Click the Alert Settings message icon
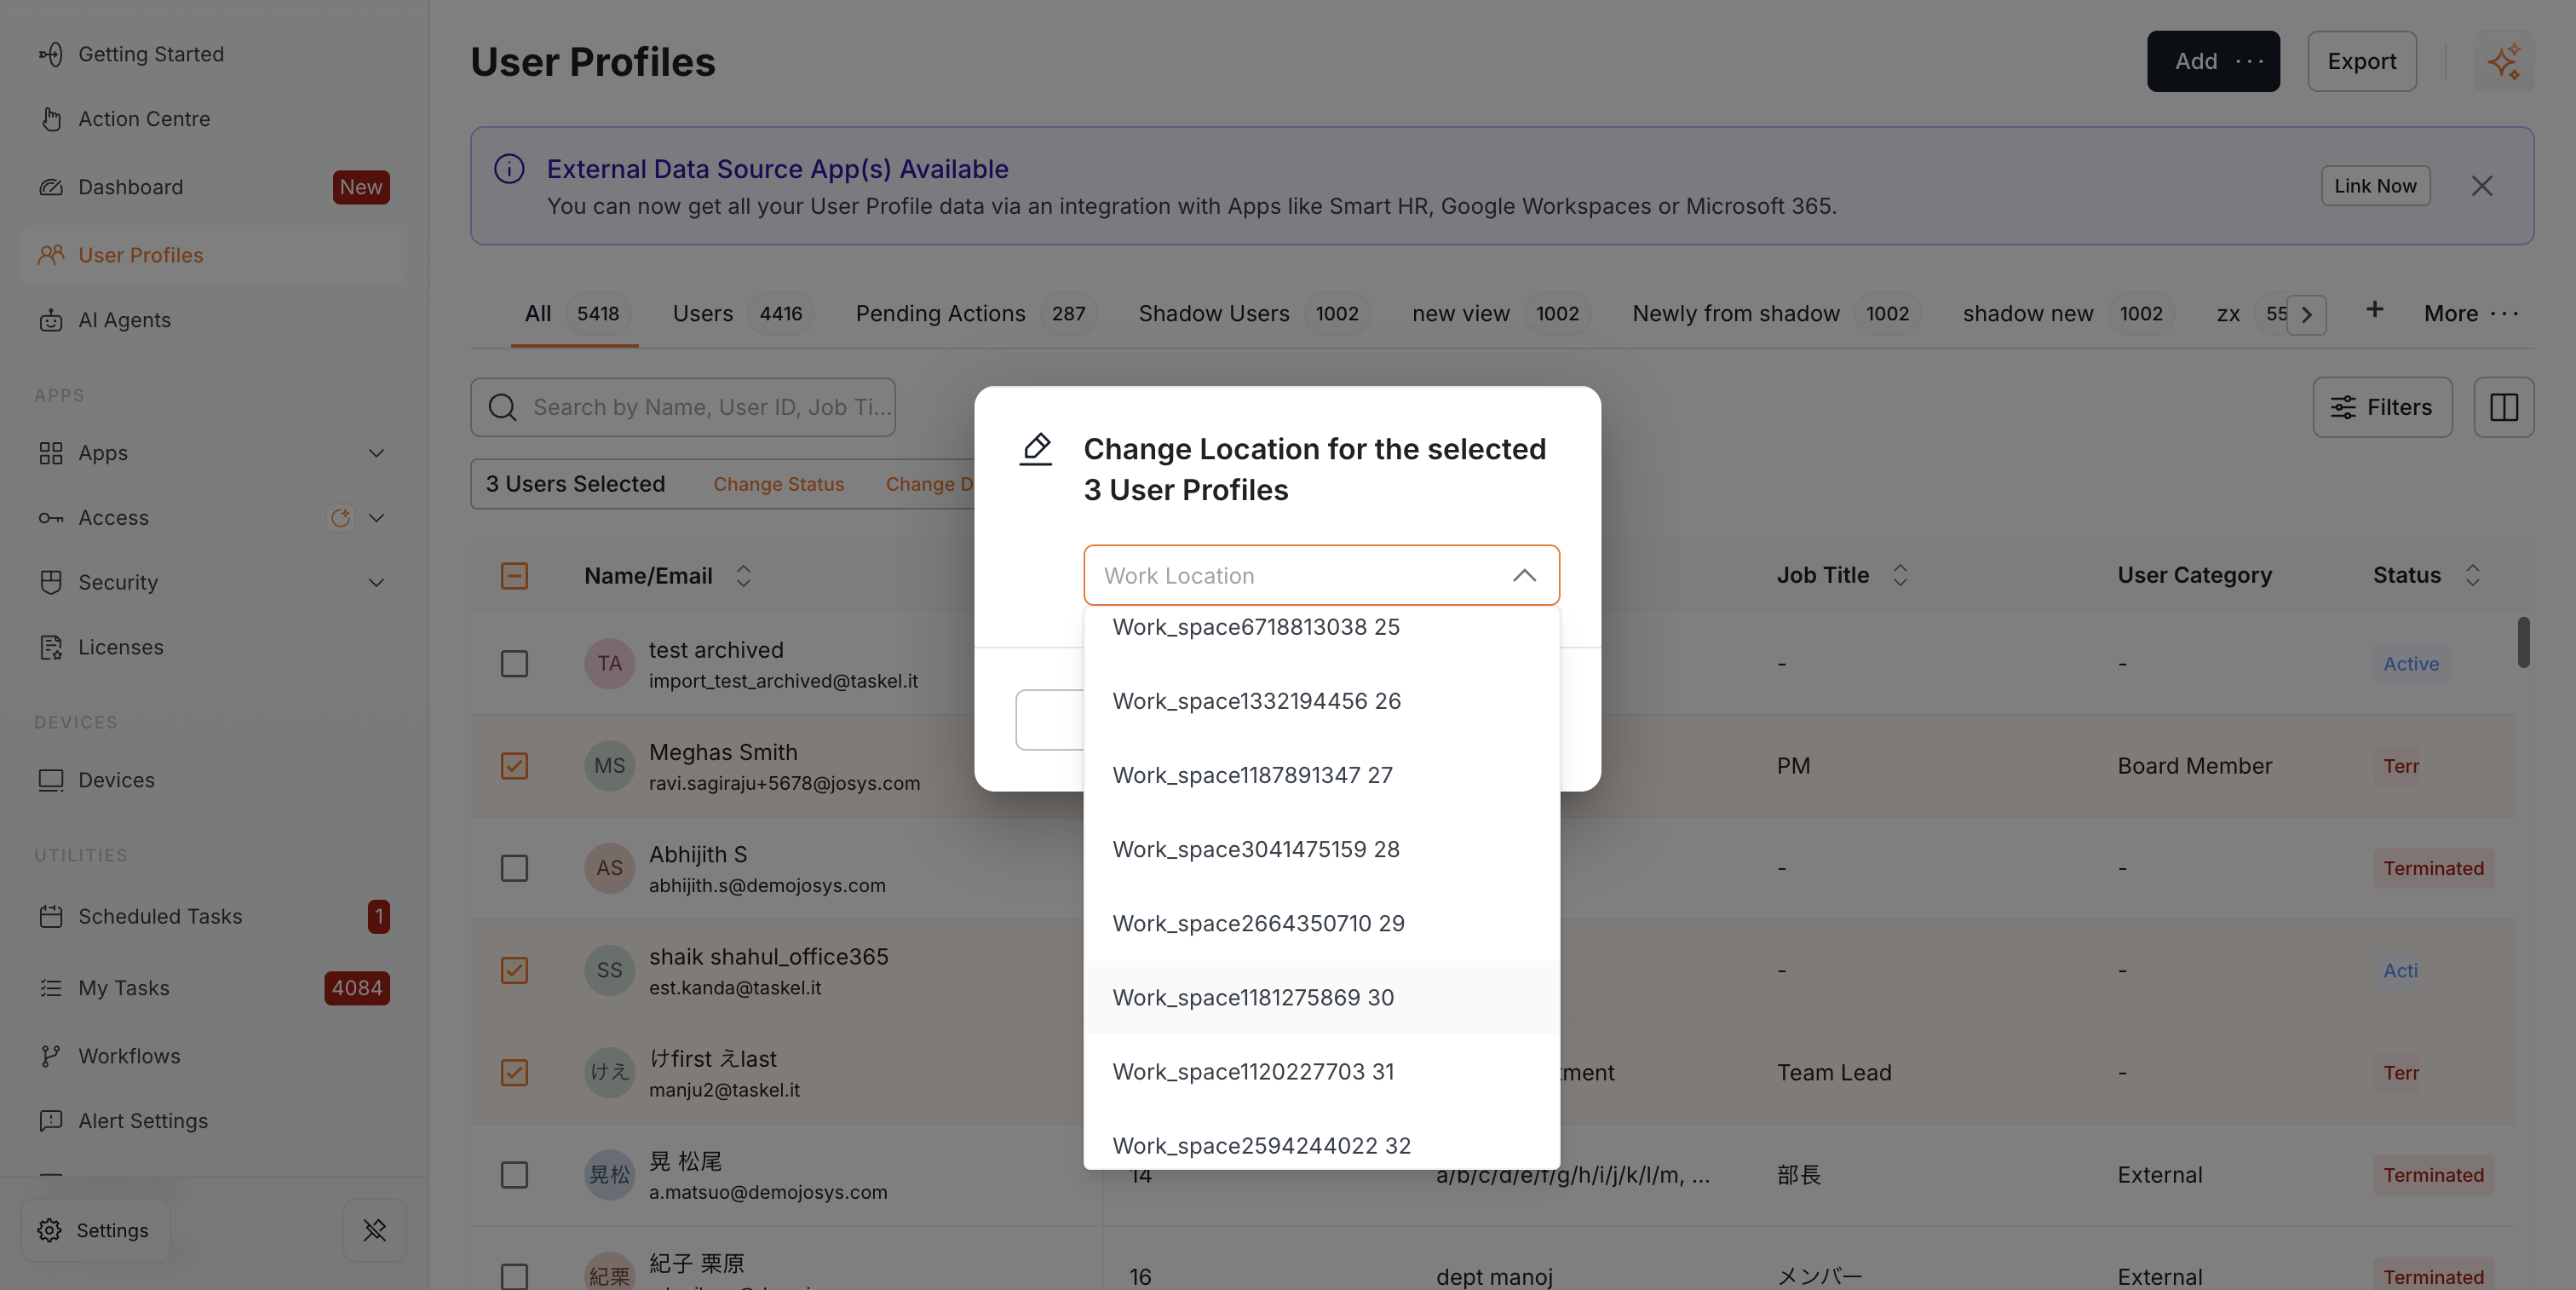This screenshot has height=1290, width=2576. pos(51,1121)
